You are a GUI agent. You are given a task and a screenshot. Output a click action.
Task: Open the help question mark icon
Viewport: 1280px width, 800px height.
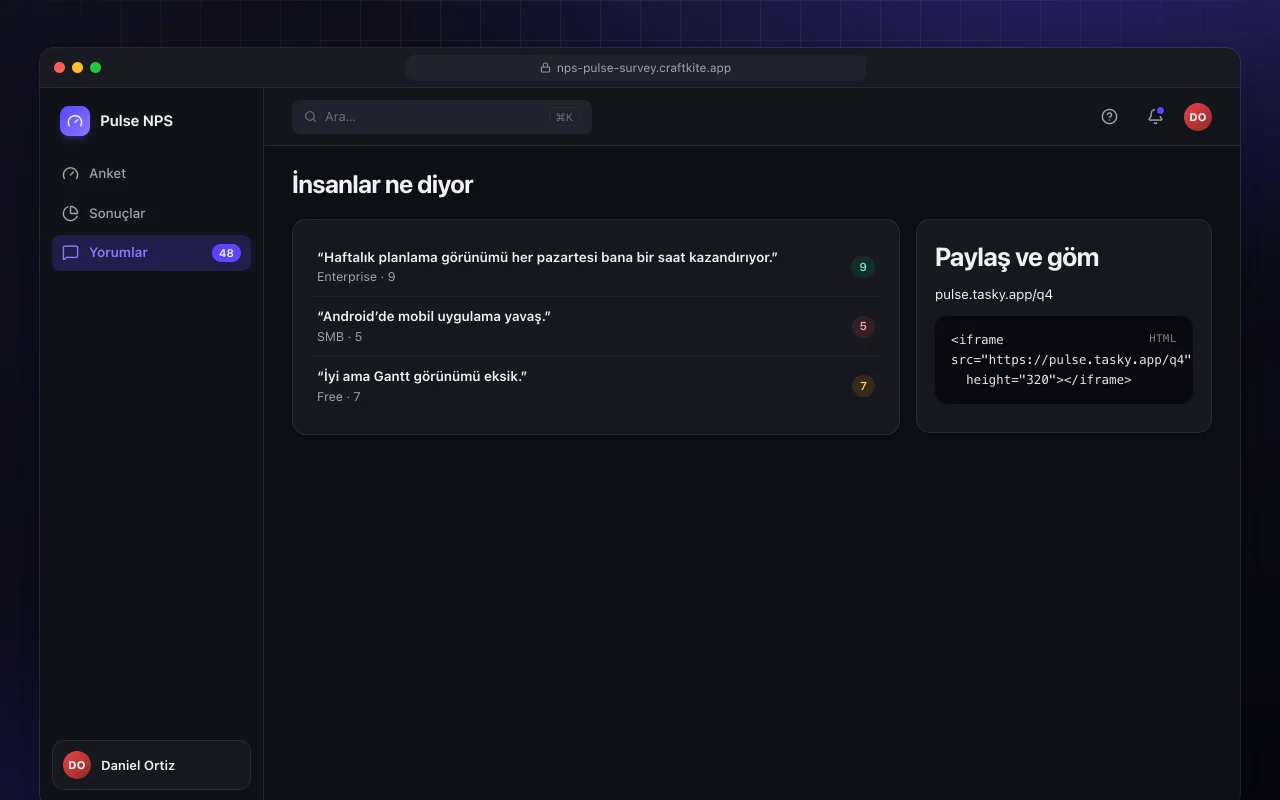click(x=1109, y=117)
